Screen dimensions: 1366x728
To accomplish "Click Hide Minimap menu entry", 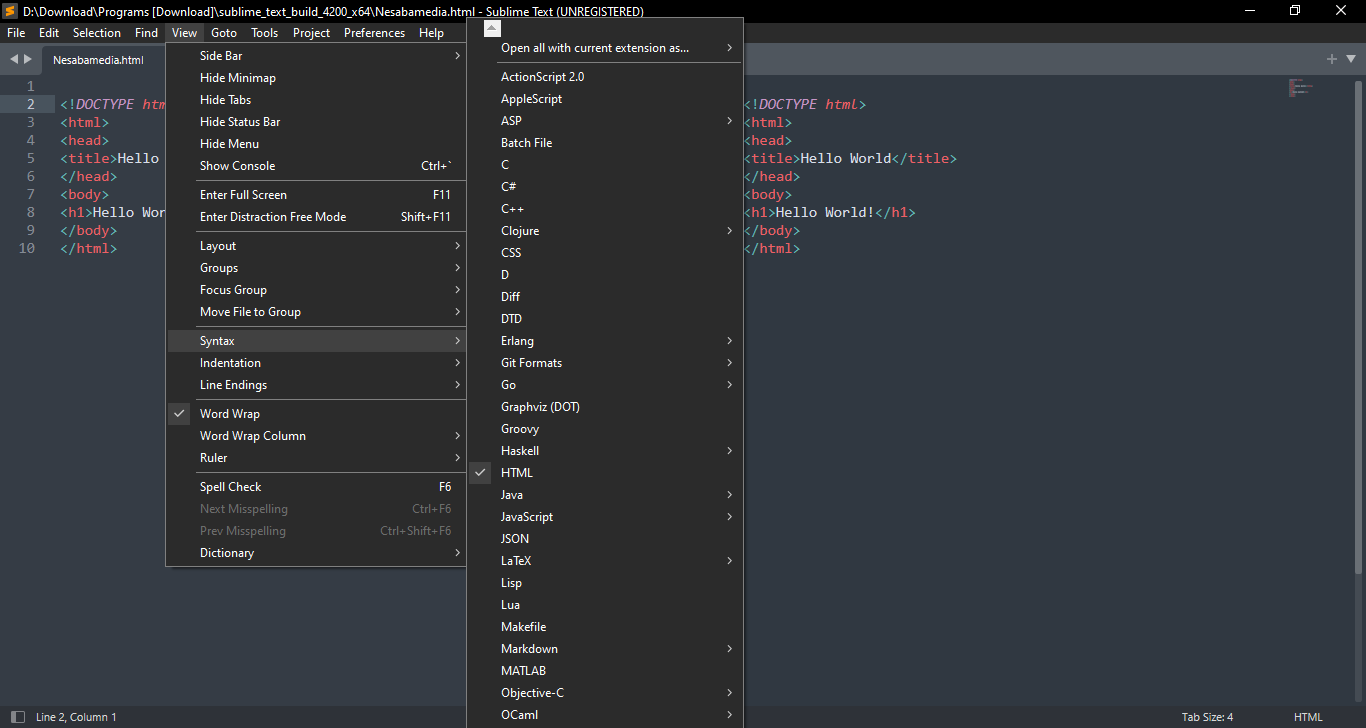I will pos(238,78).
